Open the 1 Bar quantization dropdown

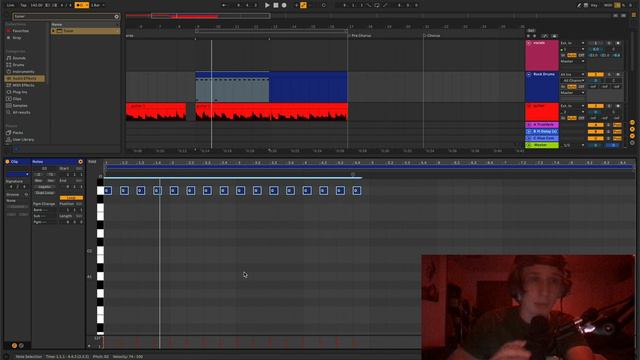point(97,5)
